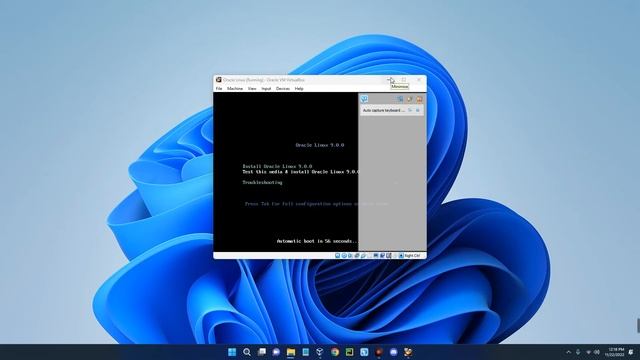
Task: Minimize the Oracle VM VirtualBox window
Action: click(389, 80)
